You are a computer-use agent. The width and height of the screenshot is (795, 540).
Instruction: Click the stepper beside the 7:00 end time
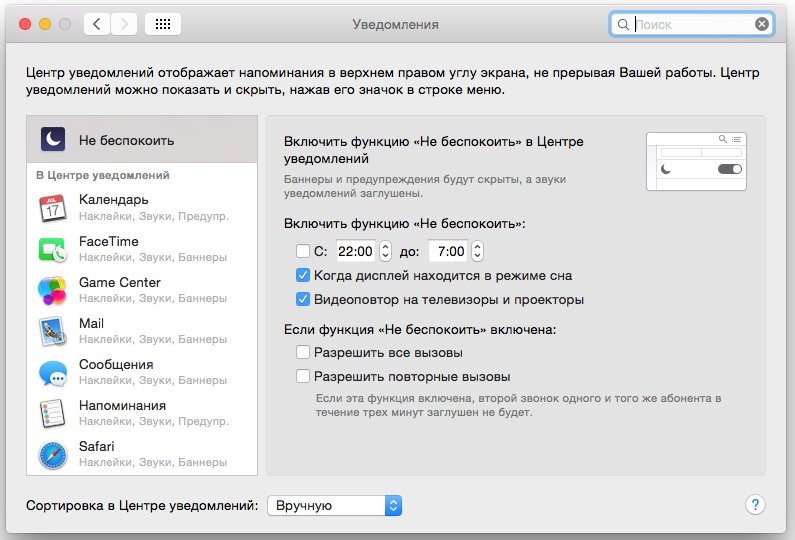tap(477, 251)
